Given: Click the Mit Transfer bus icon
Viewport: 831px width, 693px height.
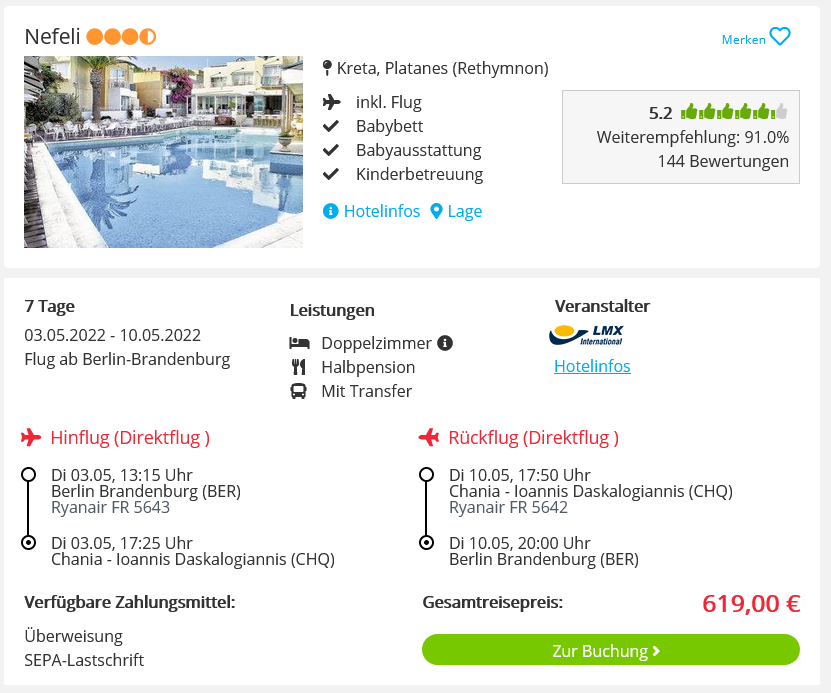Looking at the screenshot, I should pos(298,392).
